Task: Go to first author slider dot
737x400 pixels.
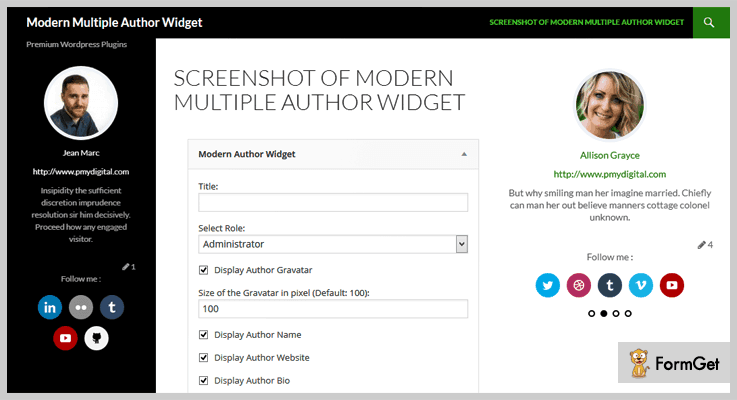Action: pos(591,314)
